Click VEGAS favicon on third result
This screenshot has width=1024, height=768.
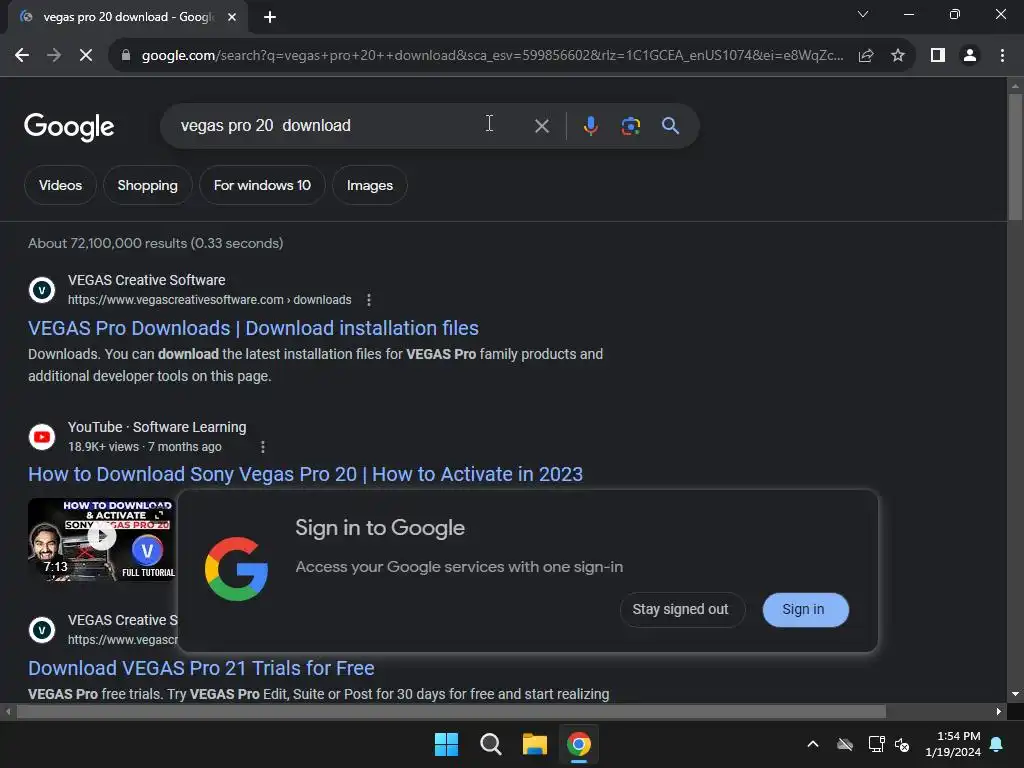click(42, 630)
